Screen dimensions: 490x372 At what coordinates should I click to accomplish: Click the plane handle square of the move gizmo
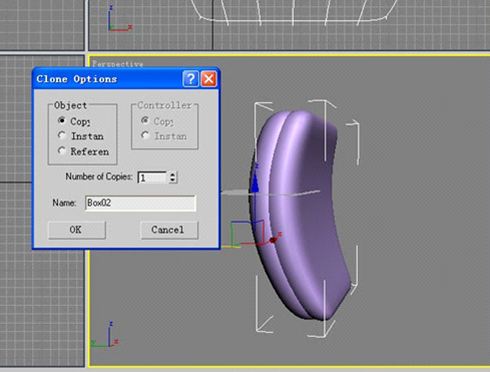[247, 233]
